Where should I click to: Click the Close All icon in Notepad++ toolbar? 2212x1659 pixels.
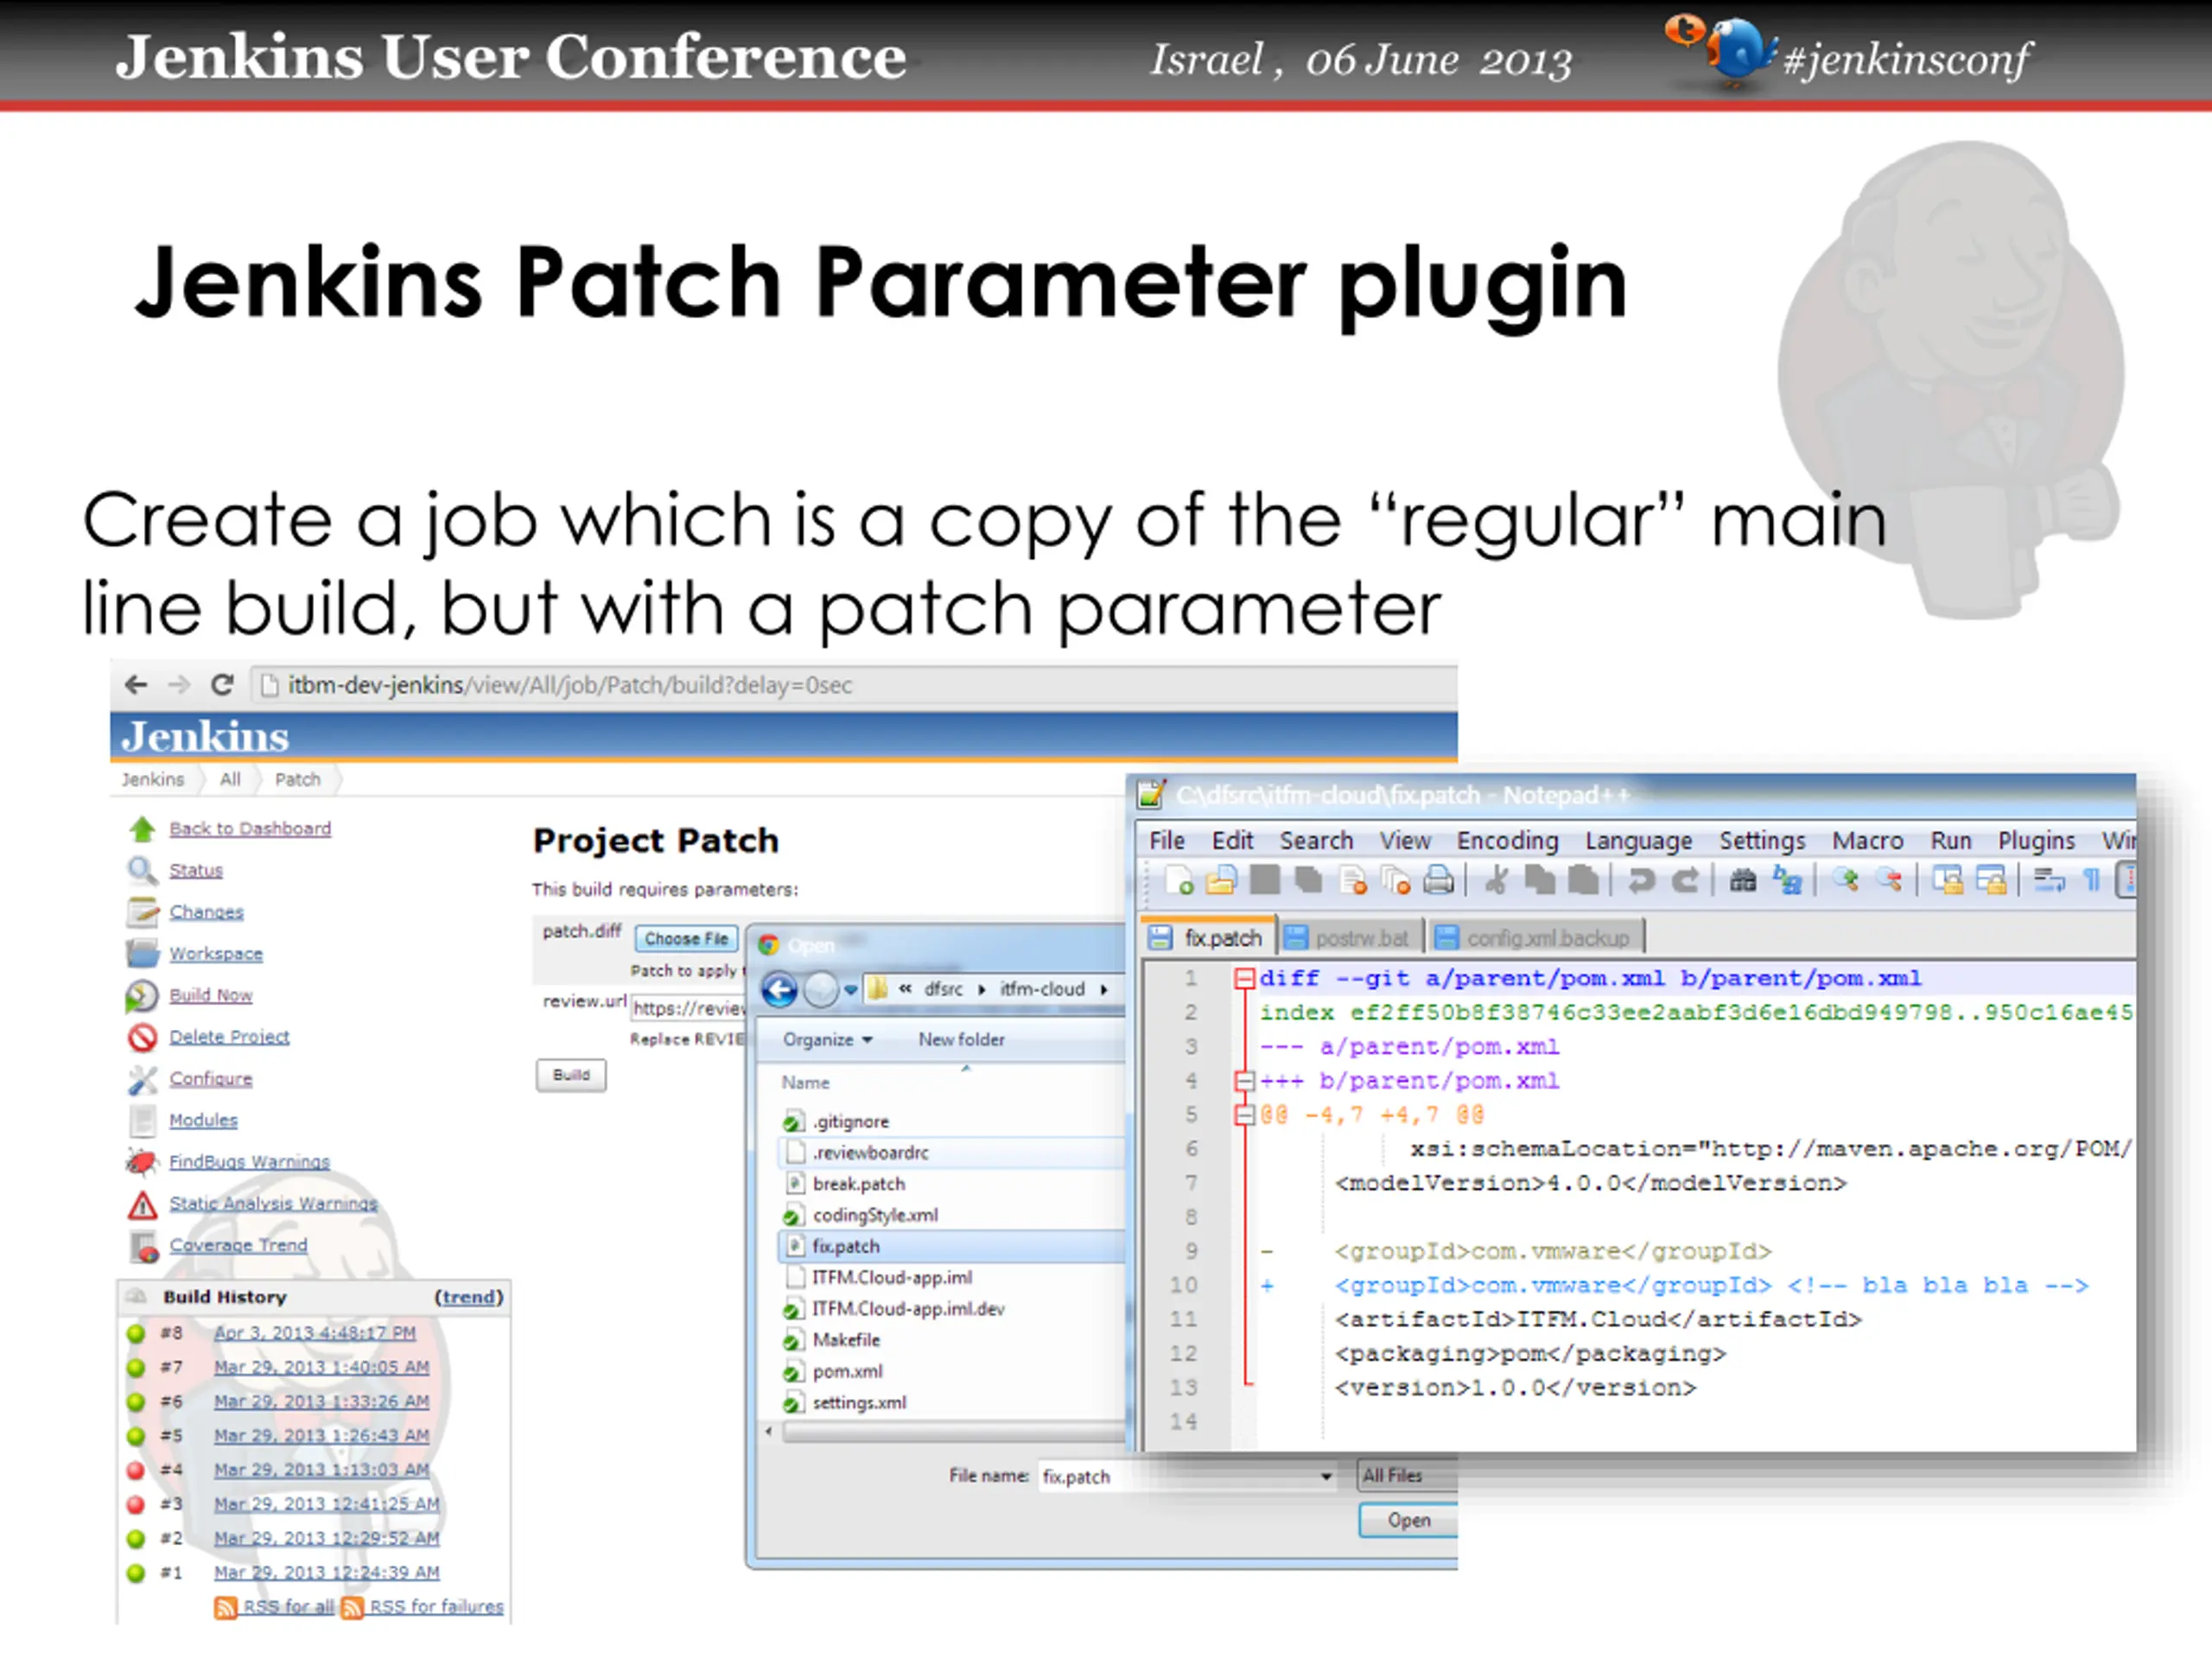[1395, 880]
